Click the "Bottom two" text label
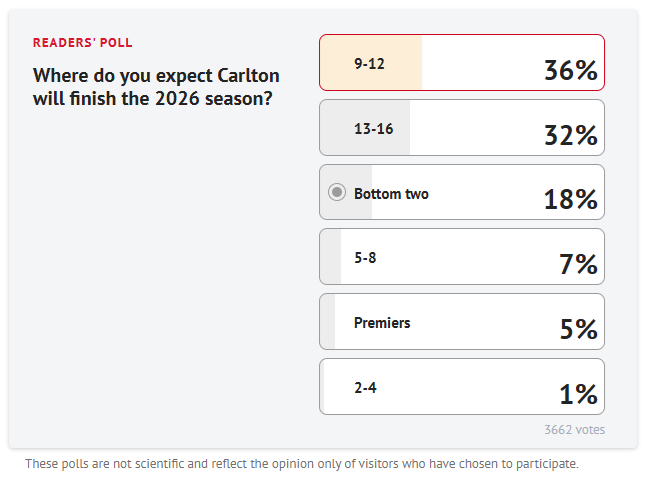 click(391, 193)
